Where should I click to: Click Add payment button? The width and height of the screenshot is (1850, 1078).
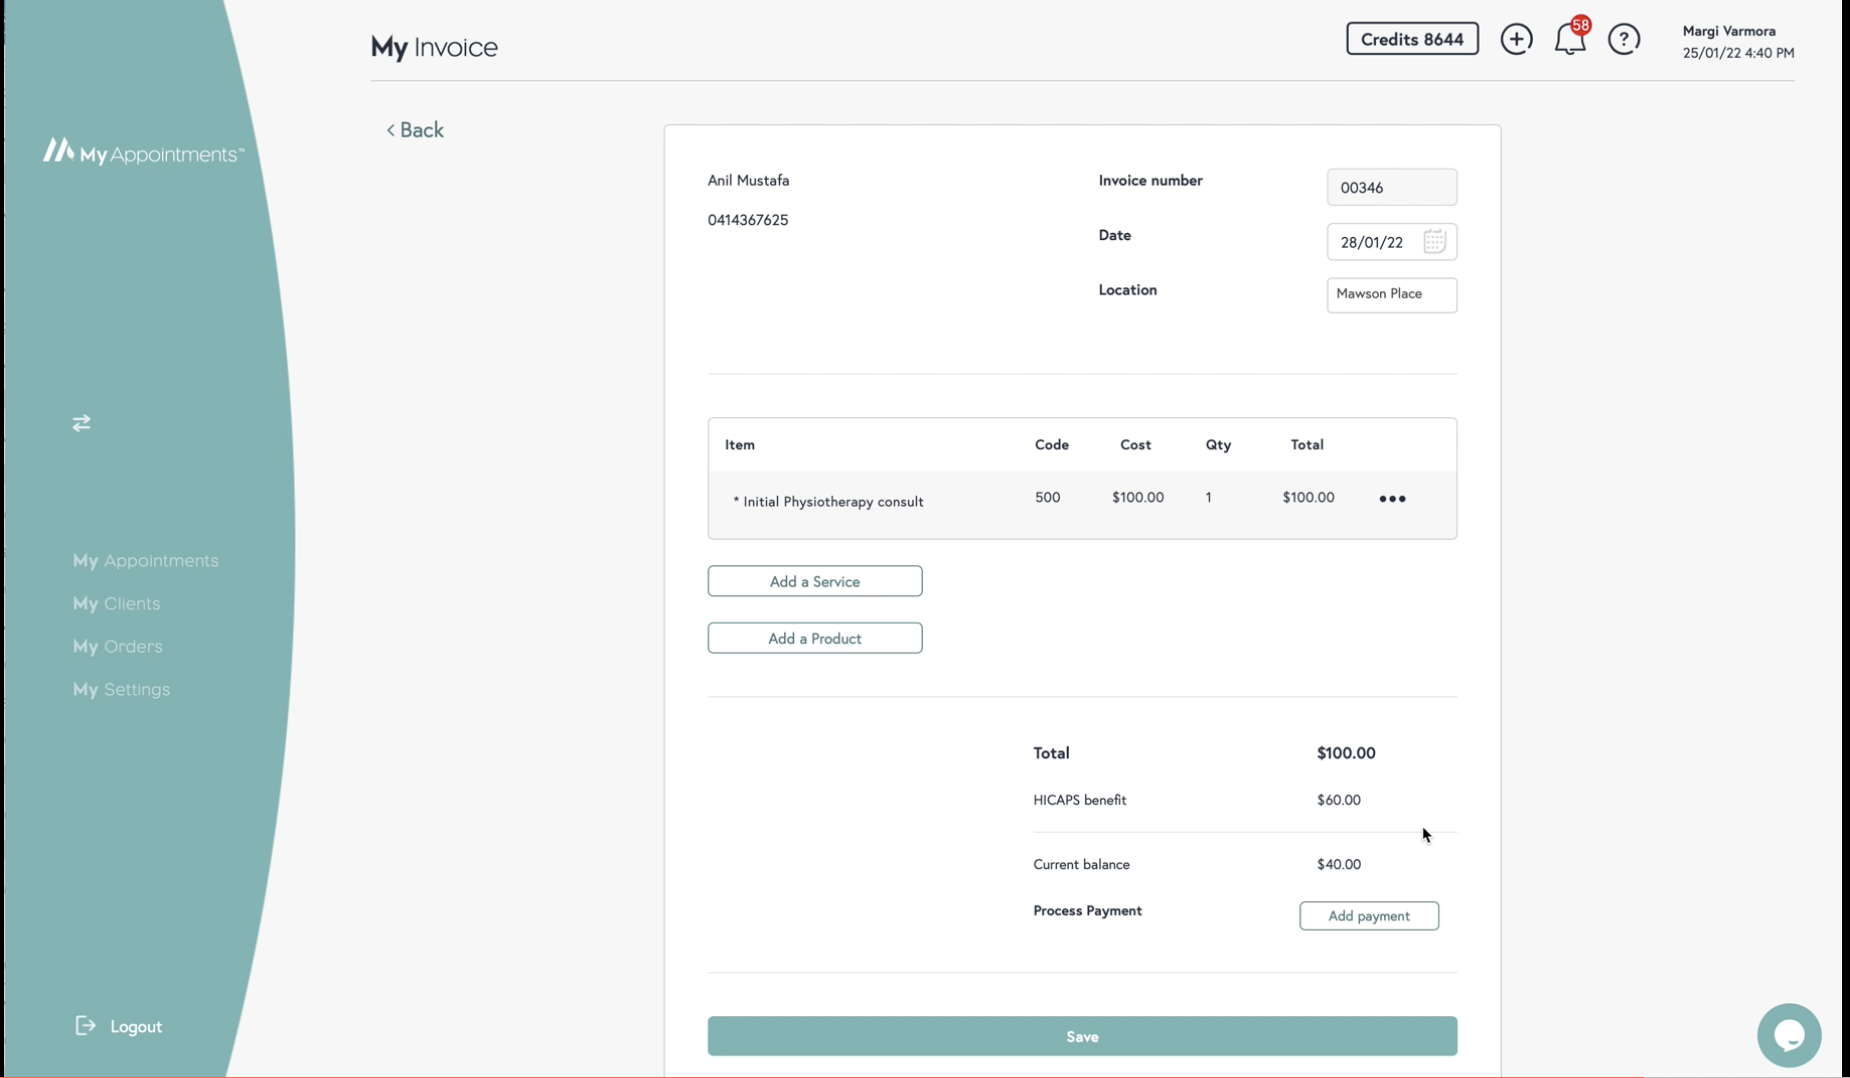pos(1368,915)
